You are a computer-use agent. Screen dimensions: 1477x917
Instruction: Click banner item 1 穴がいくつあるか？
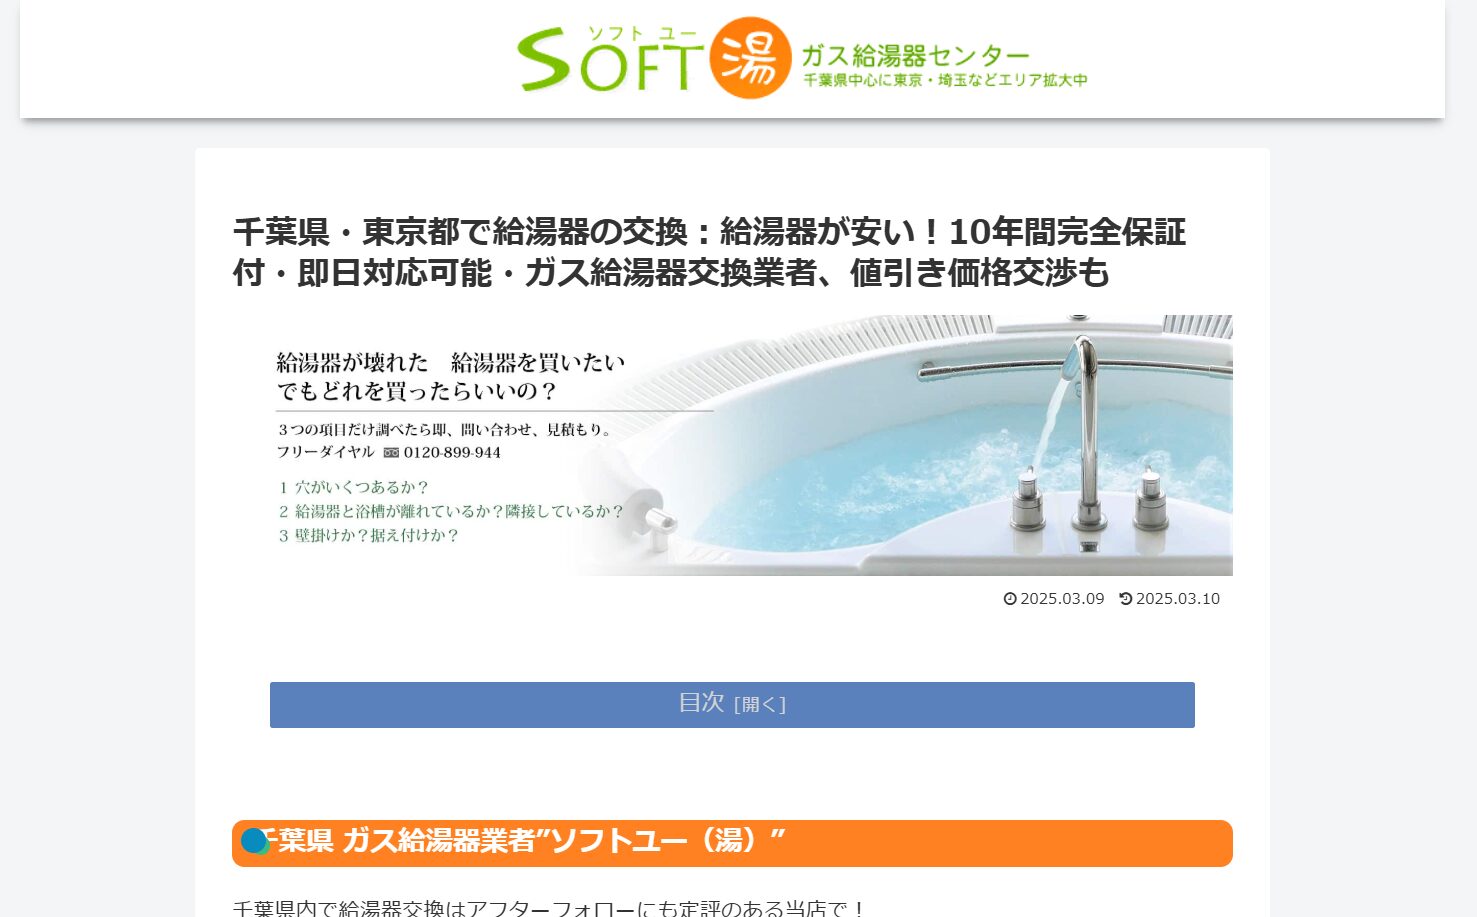[x=354, y=487]
